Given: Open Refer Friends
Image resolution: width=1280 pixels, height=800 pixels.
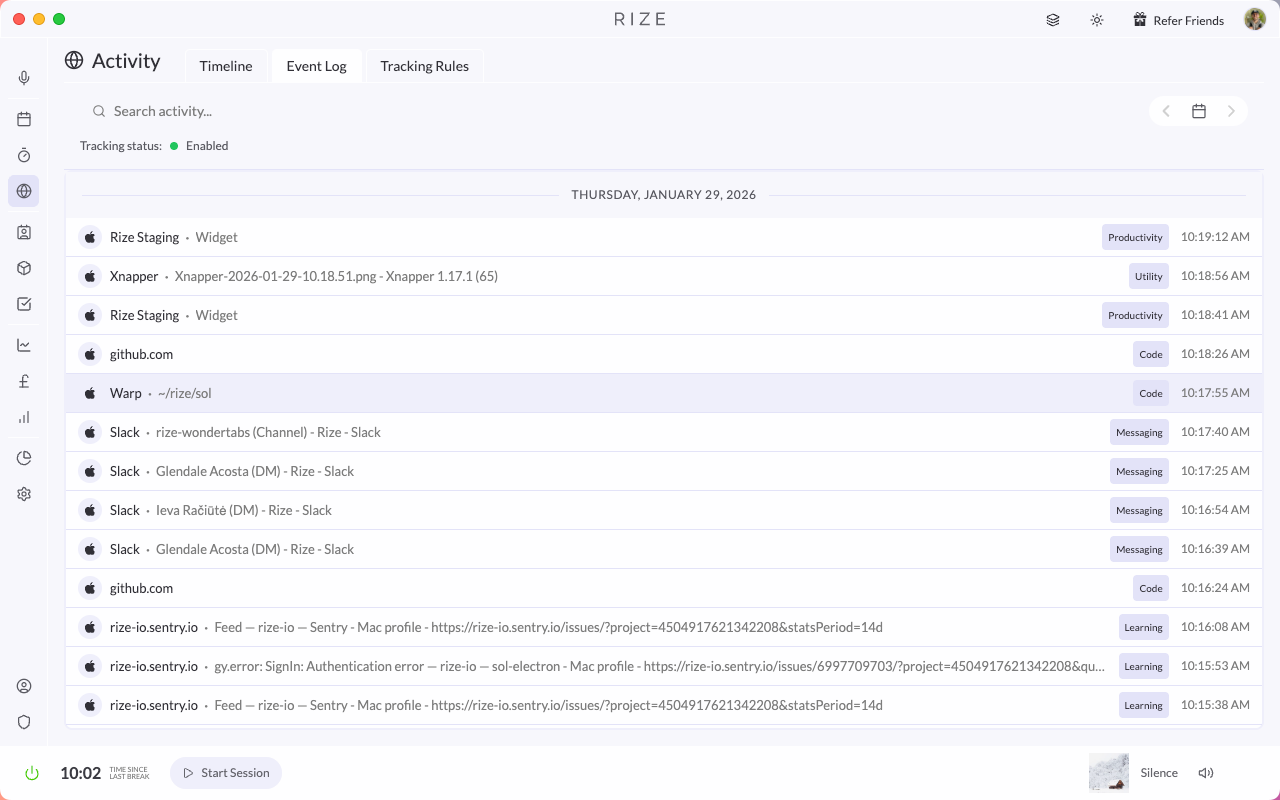Looking at the screenshot, I should click(x=1178, y=19).
